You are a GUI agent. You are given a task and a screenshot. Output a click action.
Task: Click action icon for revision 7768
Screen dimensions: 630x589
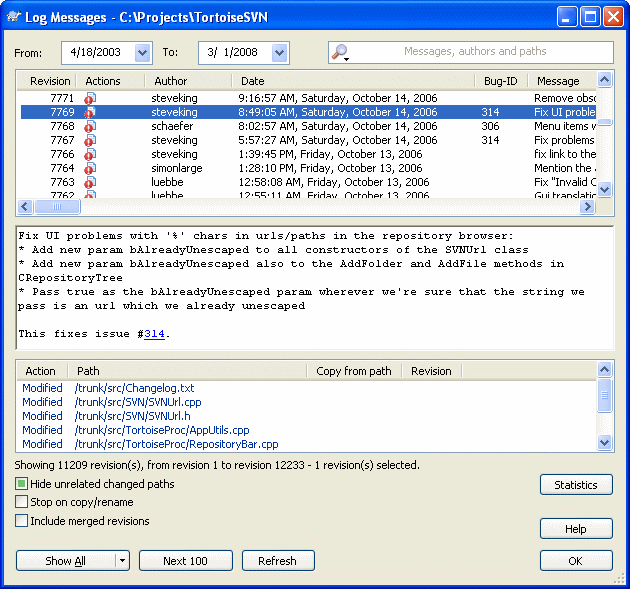coord(91,127)
